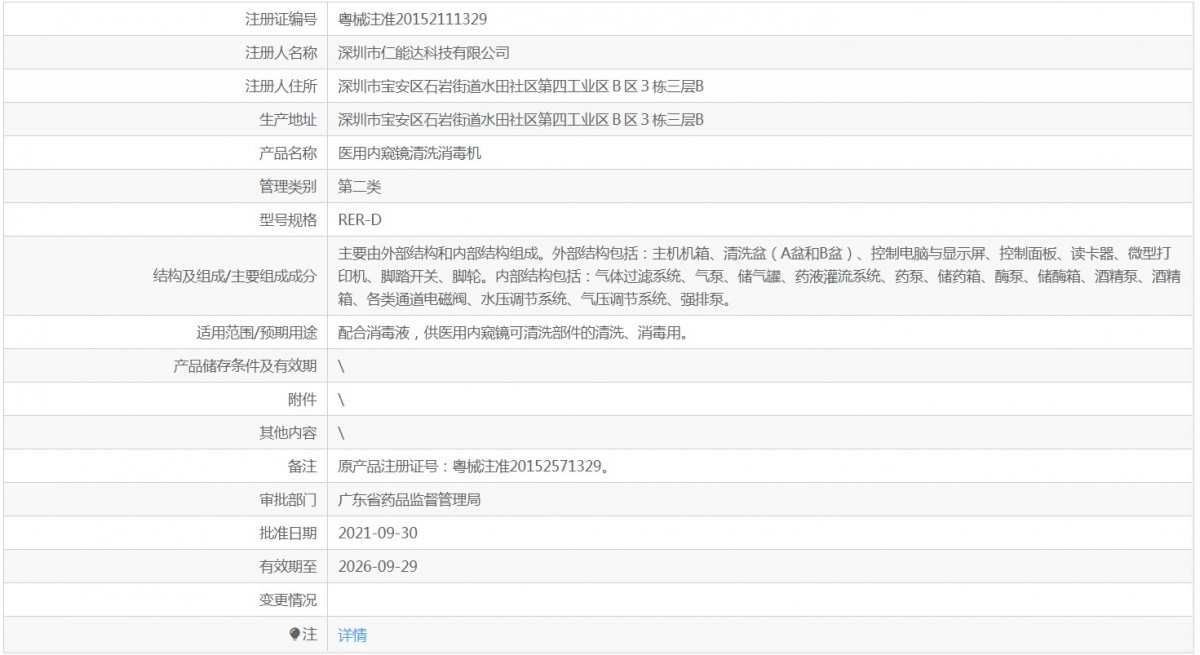Click the 注册人名称 label
The width and height of the screenshot is (1200, 655).
click(281, 52)
